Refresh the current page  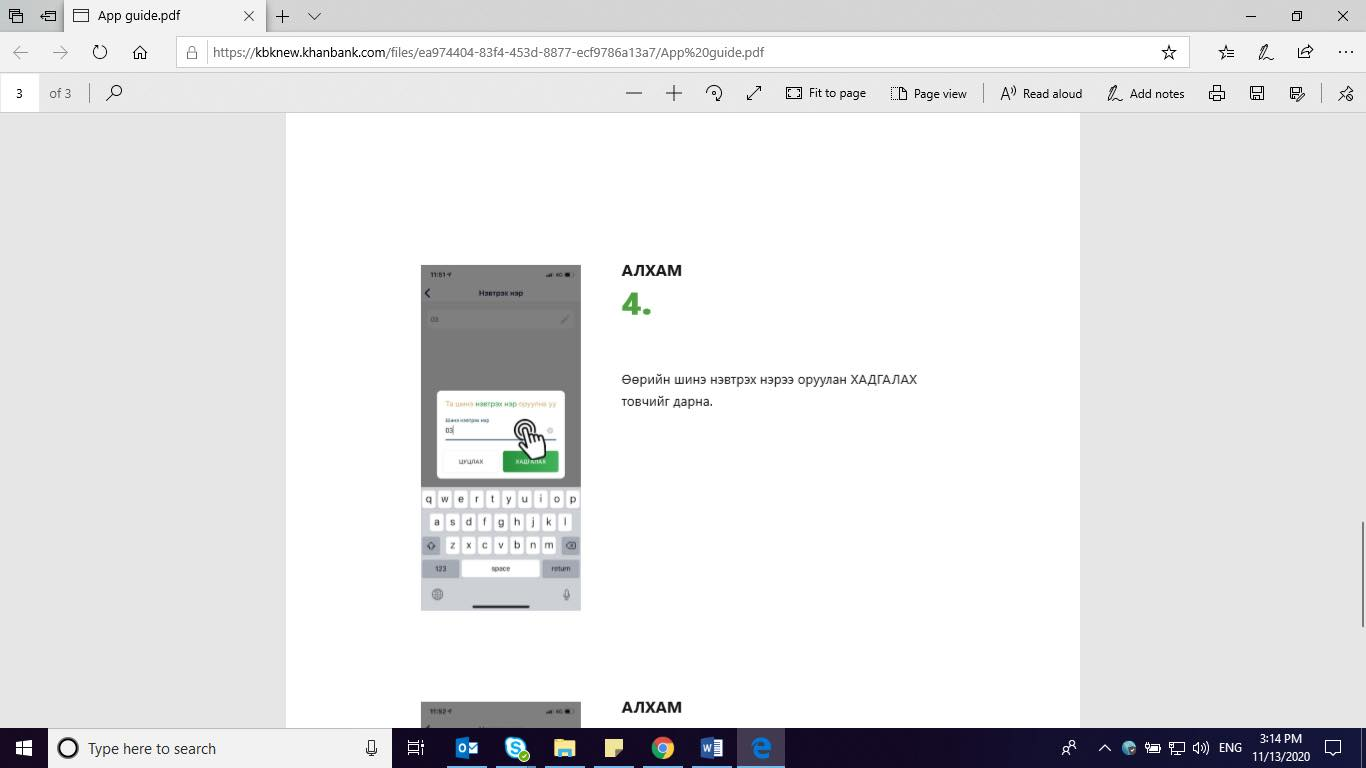click(100, 52)
